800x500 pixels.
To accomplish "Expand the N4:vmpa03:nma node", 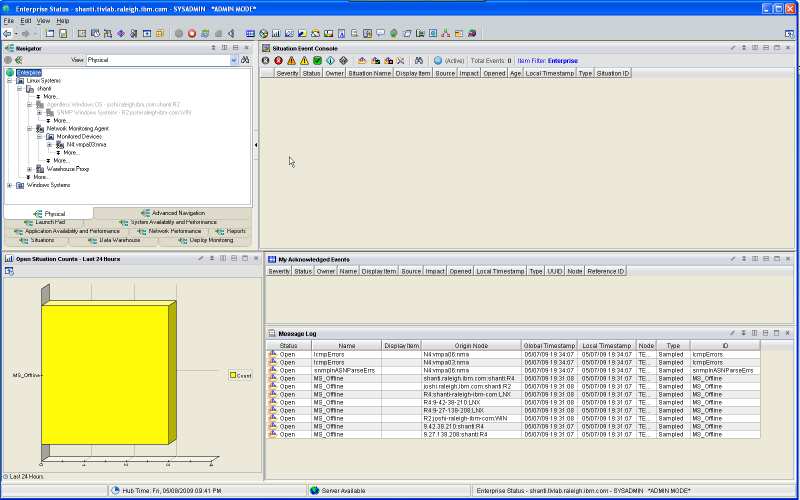I will [x=49, y=145].
